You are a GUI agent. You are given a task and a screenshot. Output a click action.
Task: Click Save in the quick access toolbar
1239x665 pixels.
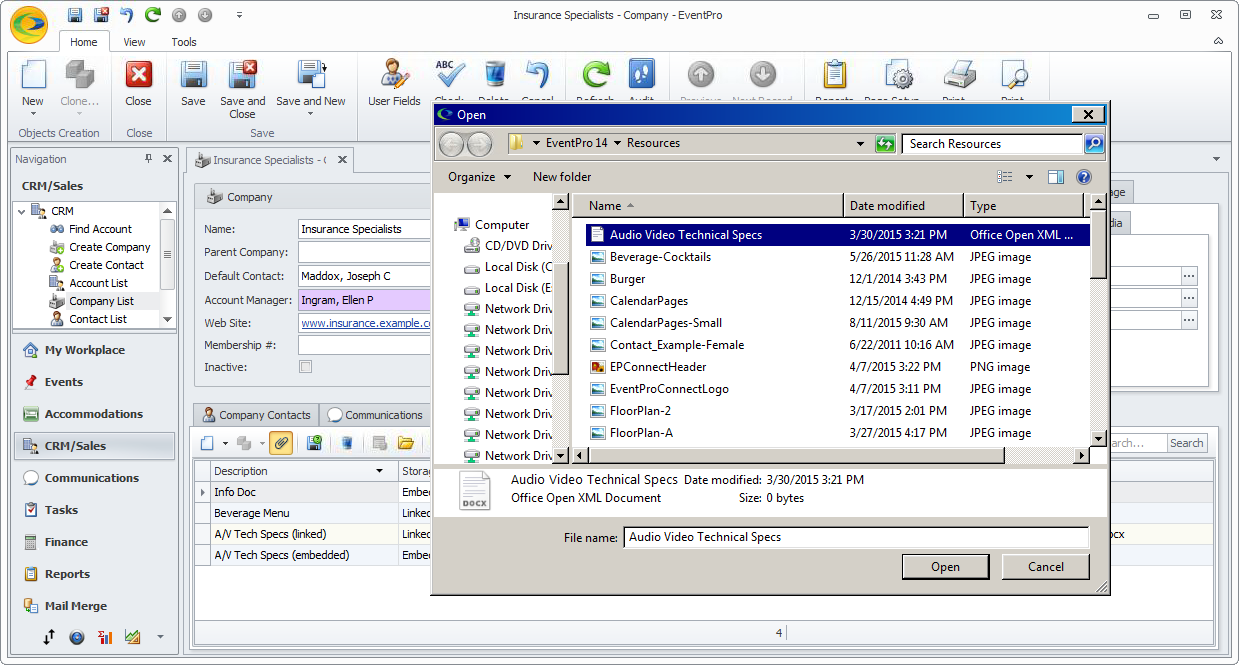pyautogui.click(x=76, y=15)
